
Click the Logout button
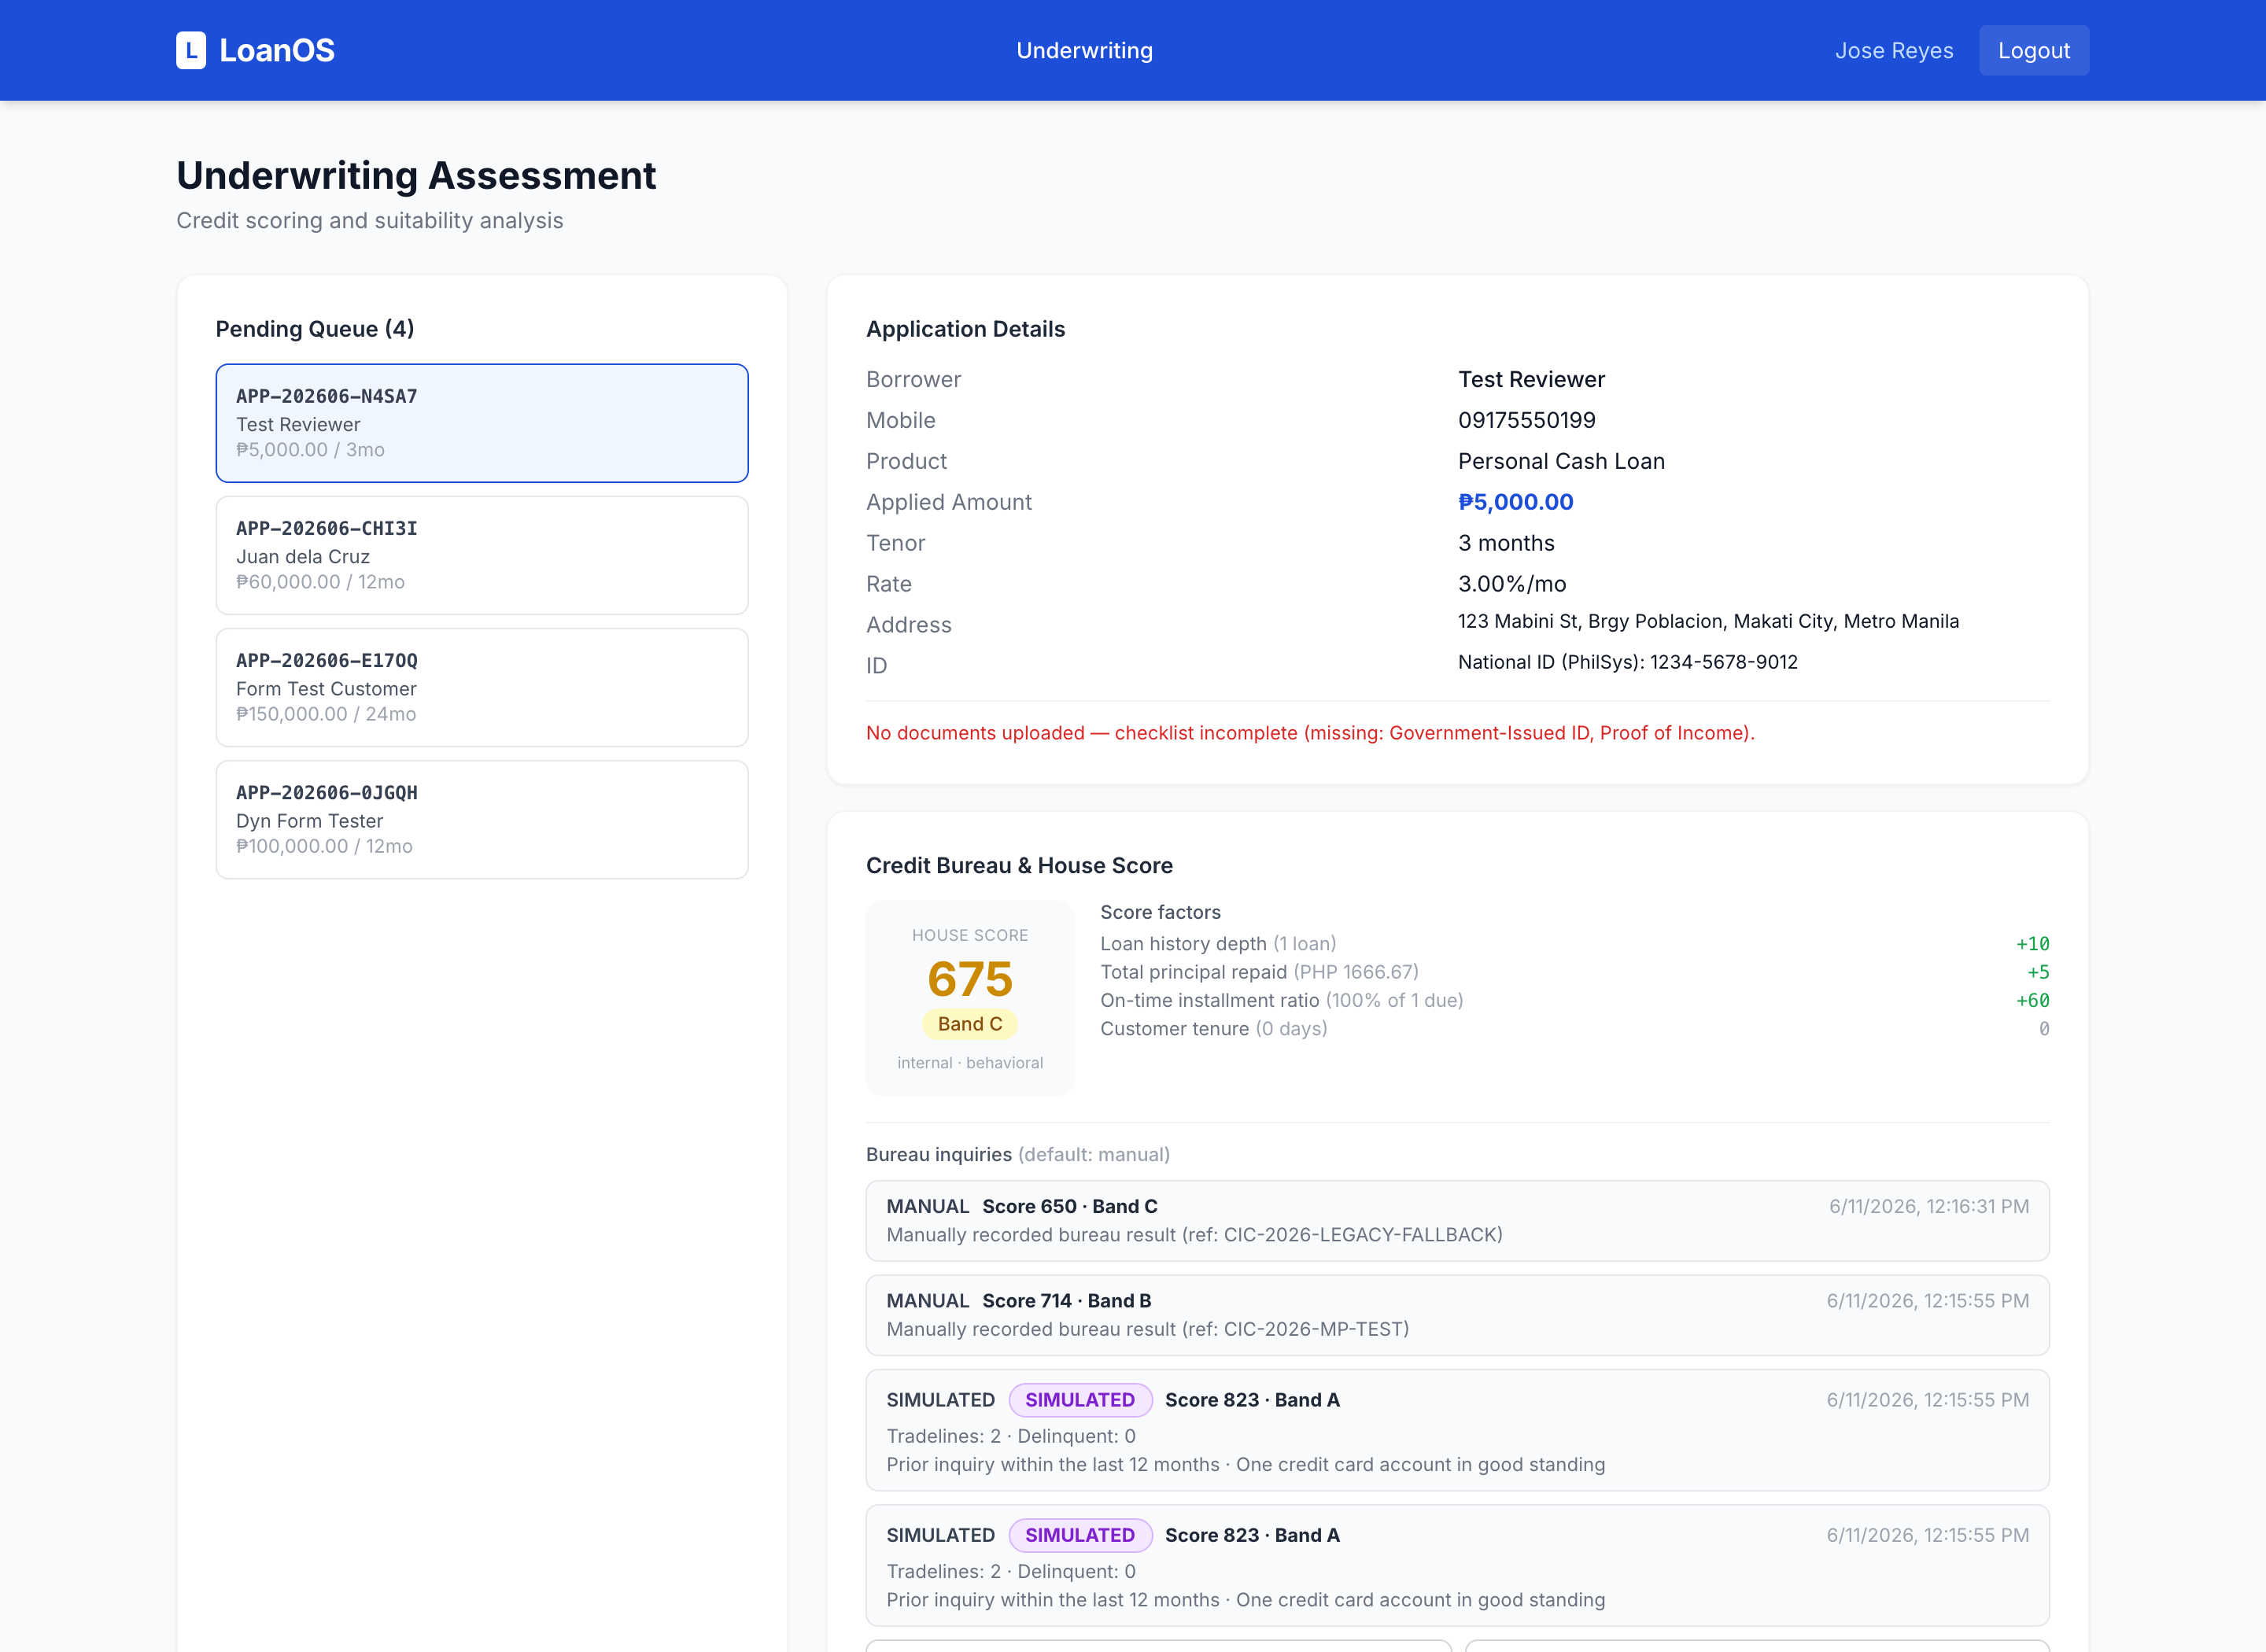point(2033,50)
